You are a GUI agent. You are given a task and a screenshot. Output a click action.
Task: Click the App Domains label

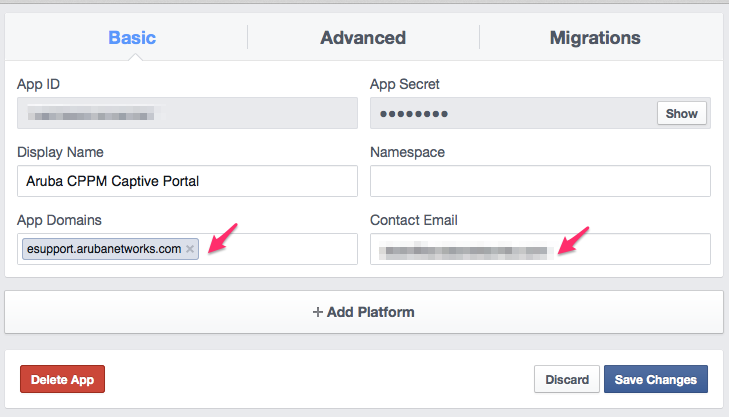[59, 220]
